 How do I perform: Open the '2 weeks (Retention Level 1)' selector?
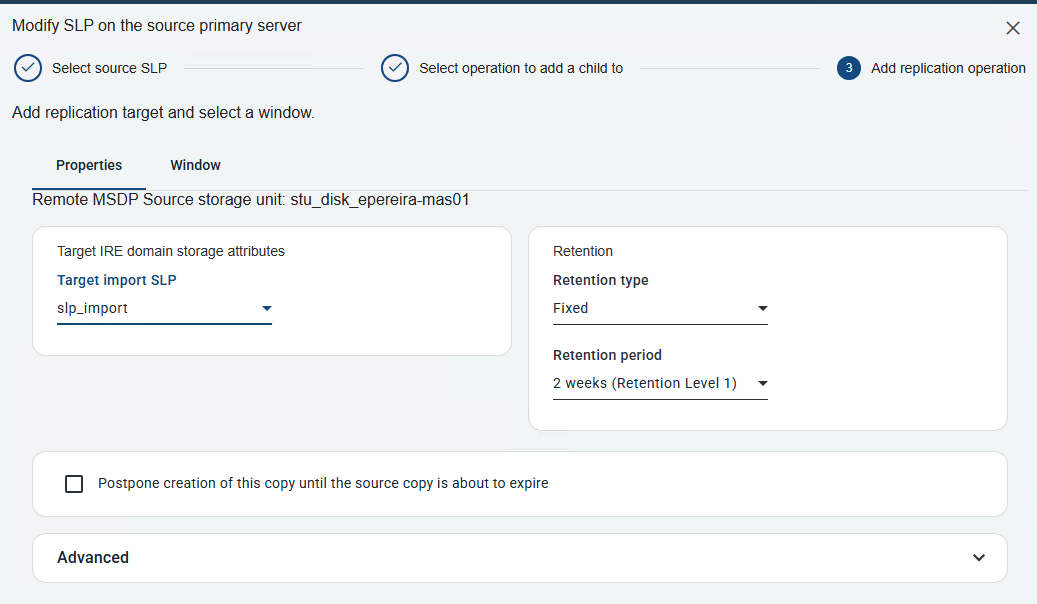[650, 384]
